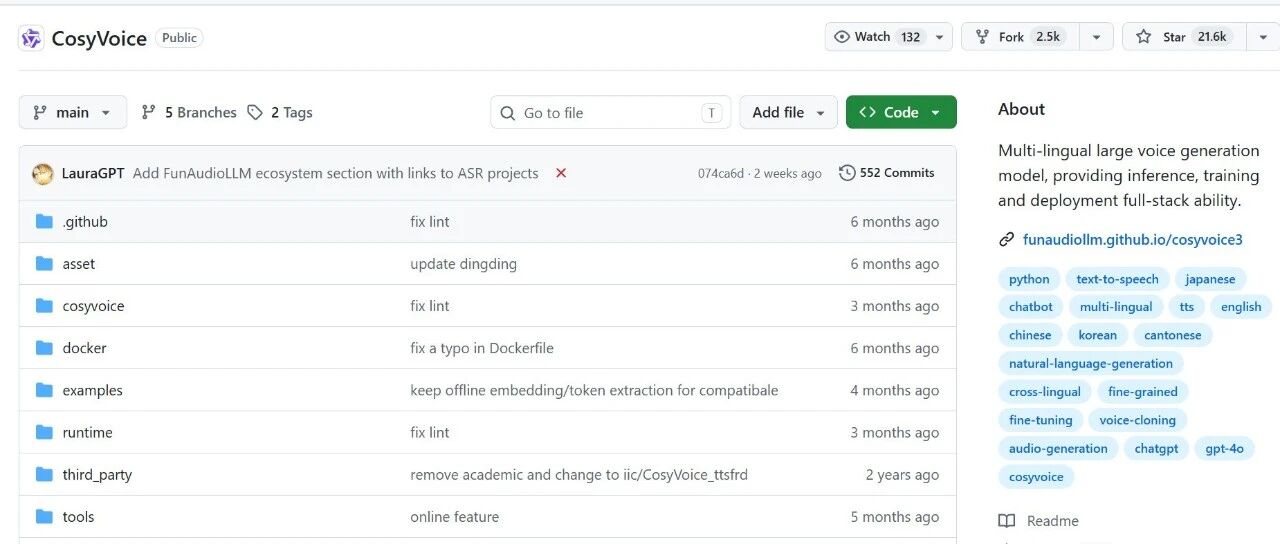This screenshot has height=544, width=1280.
Task: Open the docker folder
Action: coord(84,348)
